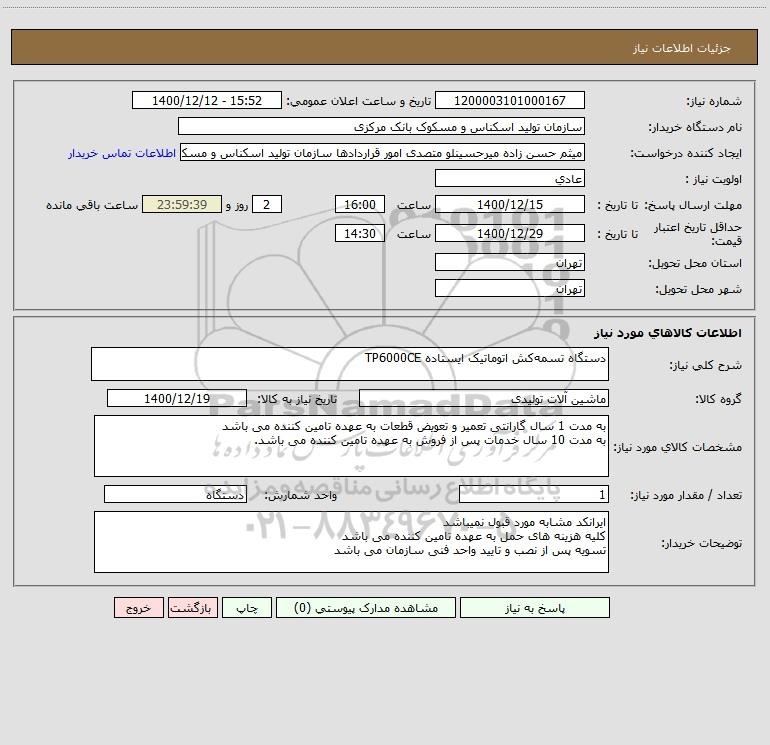Screen dimensions: 770x745
Task: Click the حداقل تاریخ اعتبار قیمت label
Action: pyautogui.click(x=698, y=234)
